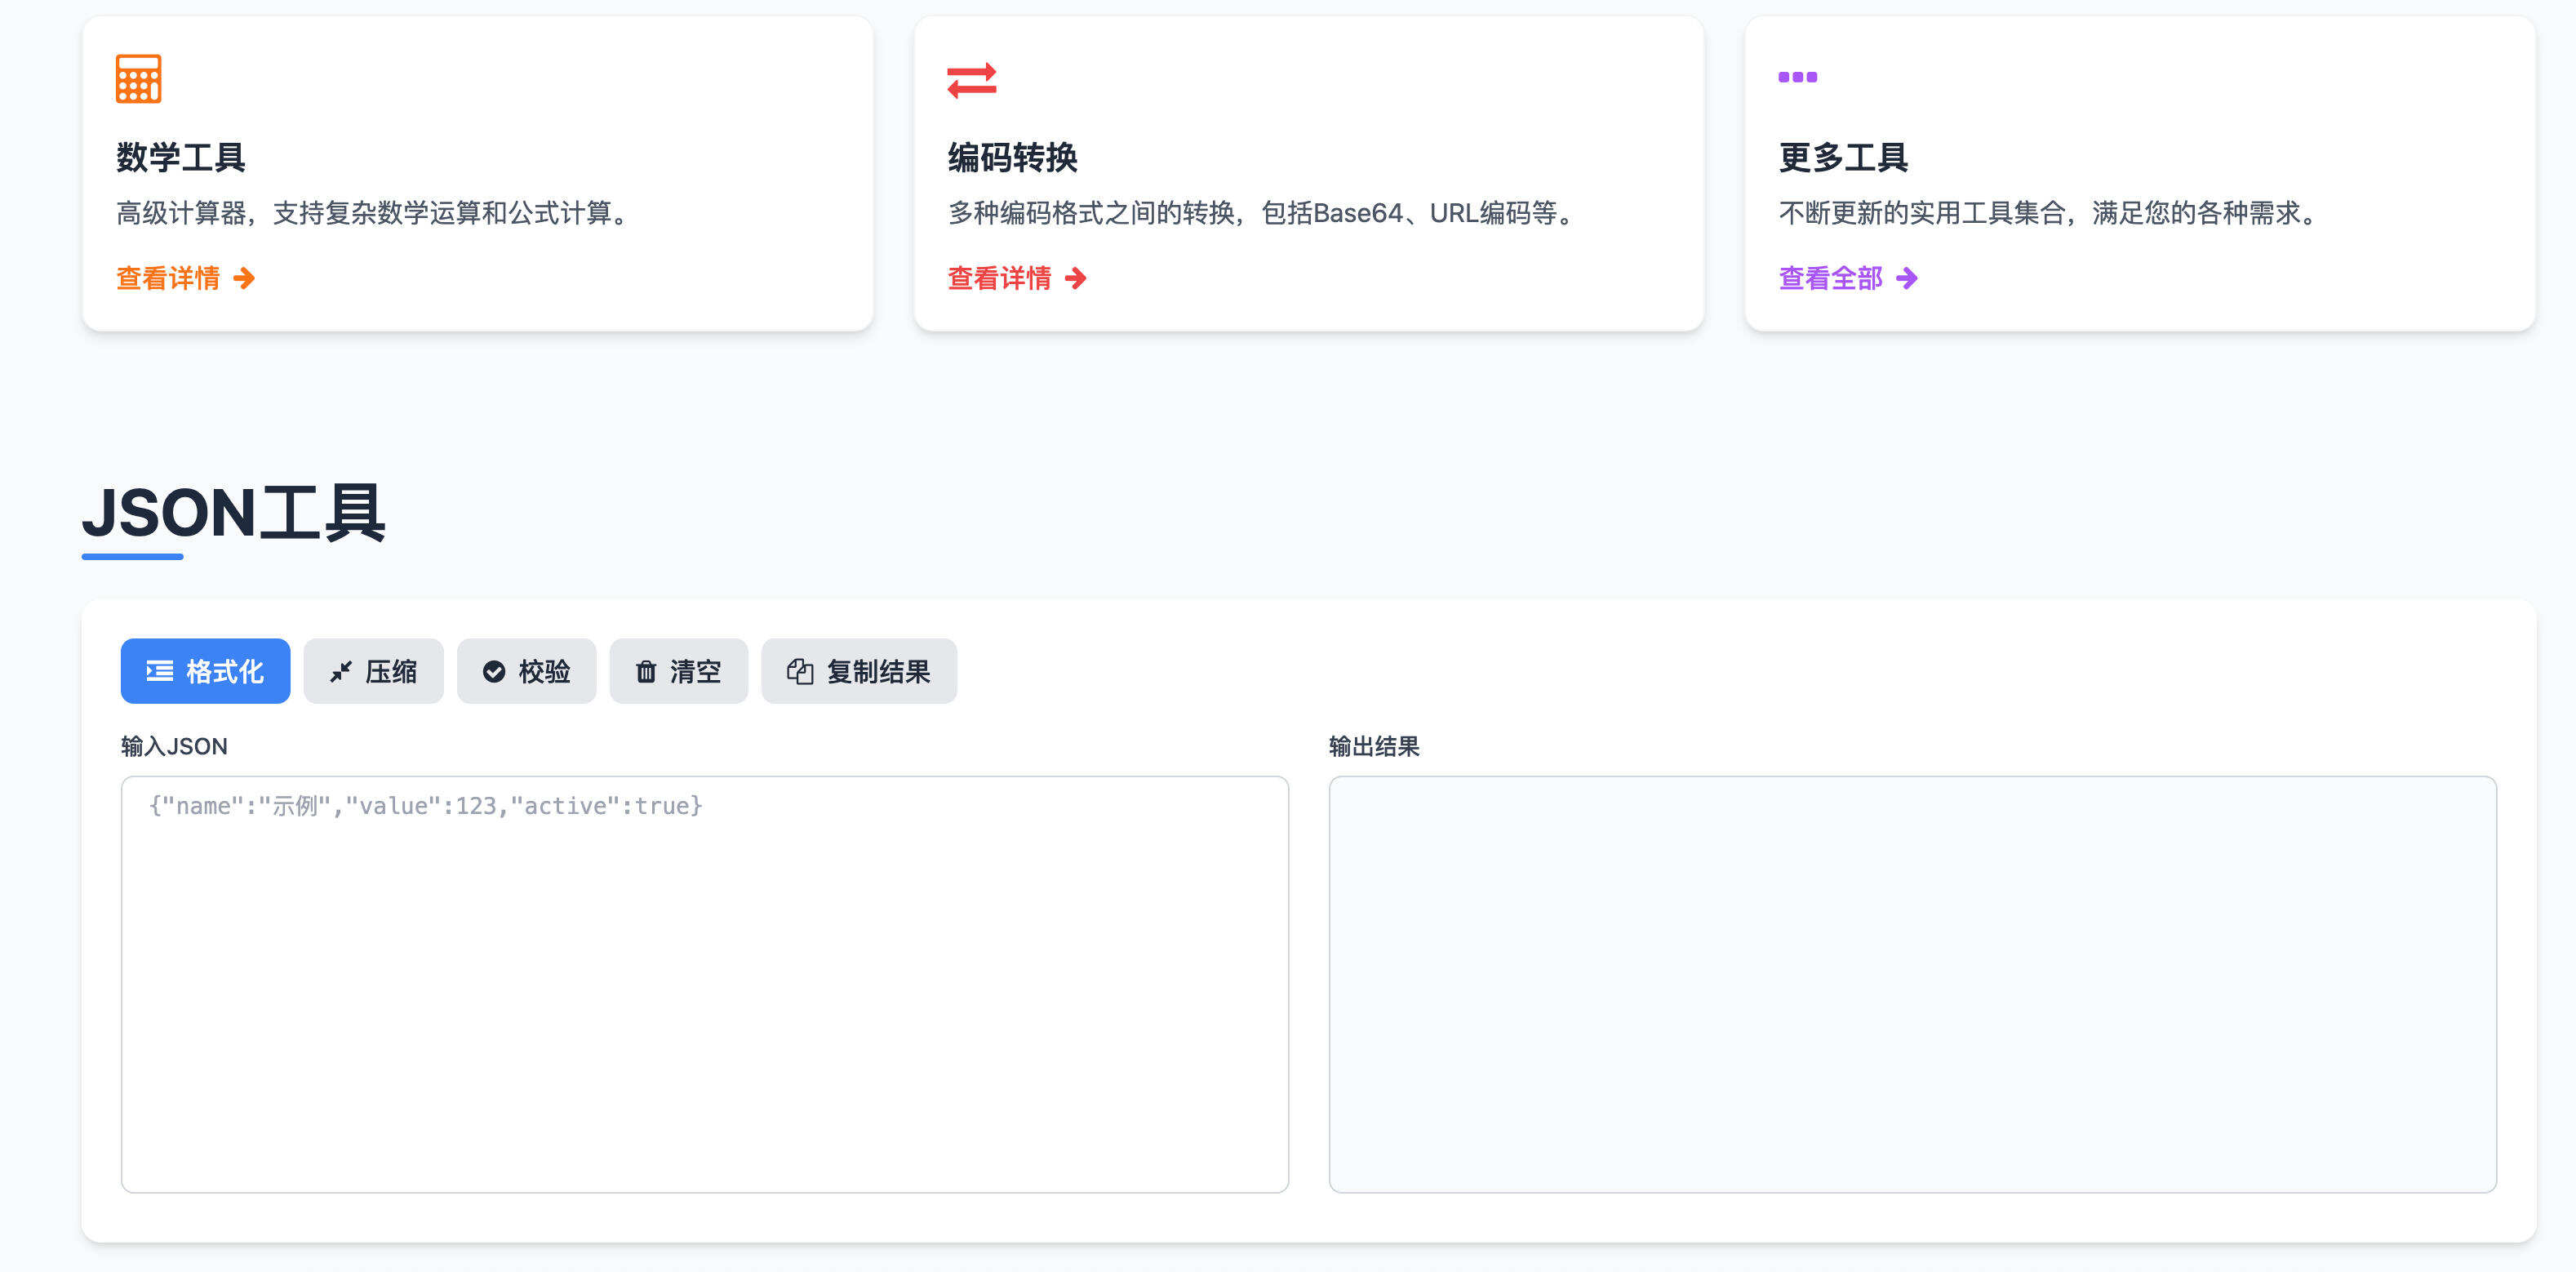
Task: Open the 查看全部 link under 更多工具
Action: pos(1831,278)
